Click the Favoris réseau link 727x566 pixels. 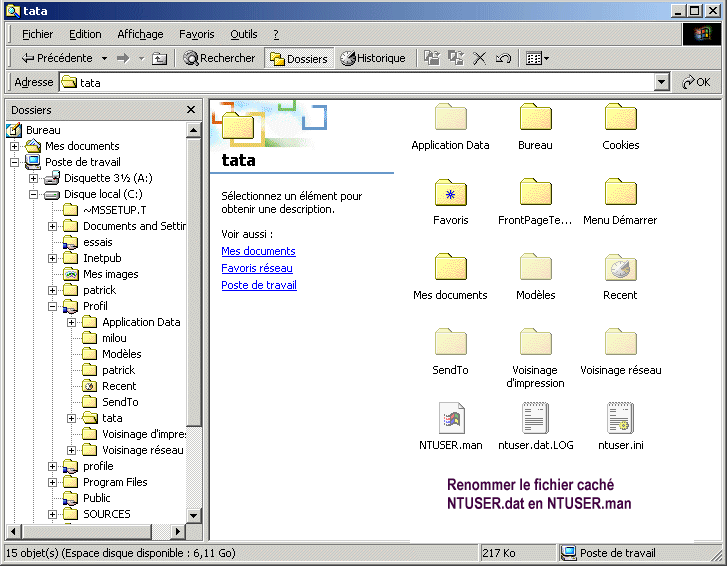[x=257, y=268]
